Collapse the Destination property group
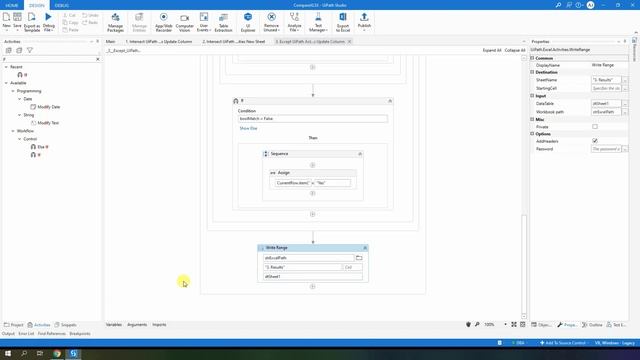This screenshot has height=360, width=640. coord(532,72)
